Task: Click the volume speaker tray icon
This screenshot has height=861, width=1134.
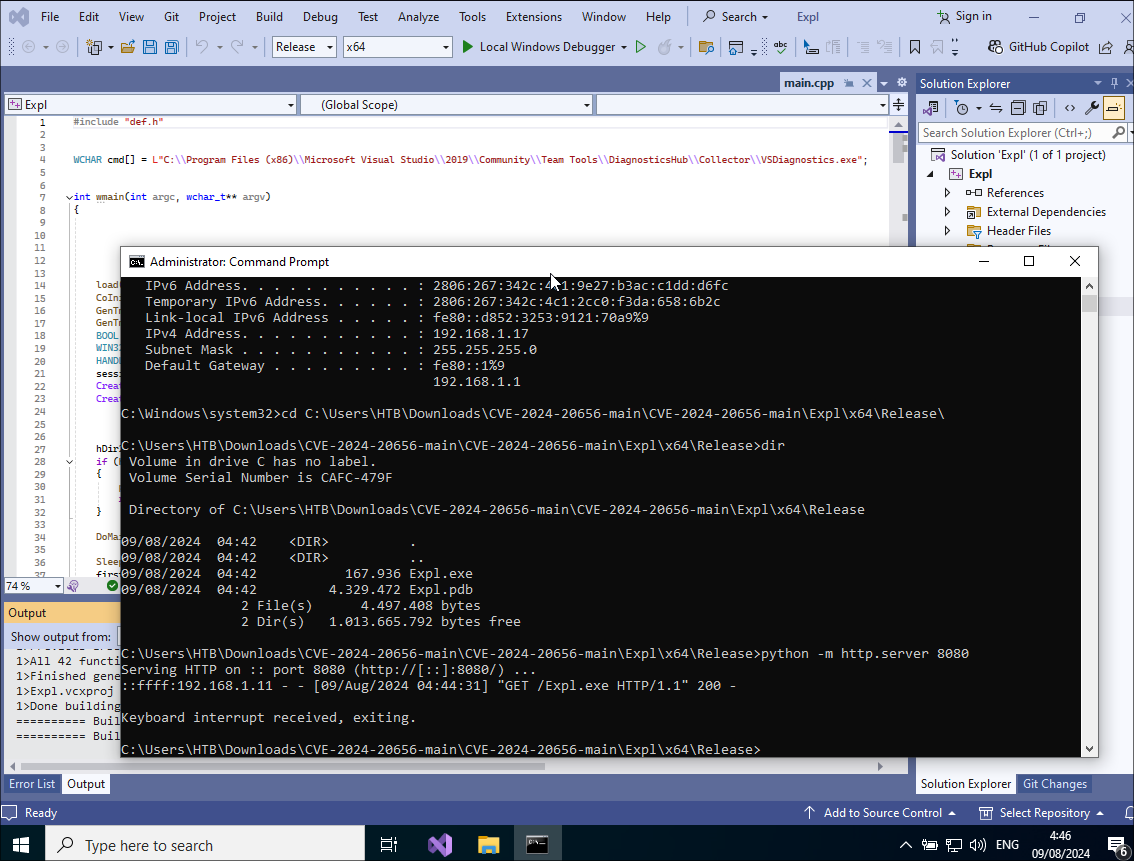Action: click(x=977, y=844)
